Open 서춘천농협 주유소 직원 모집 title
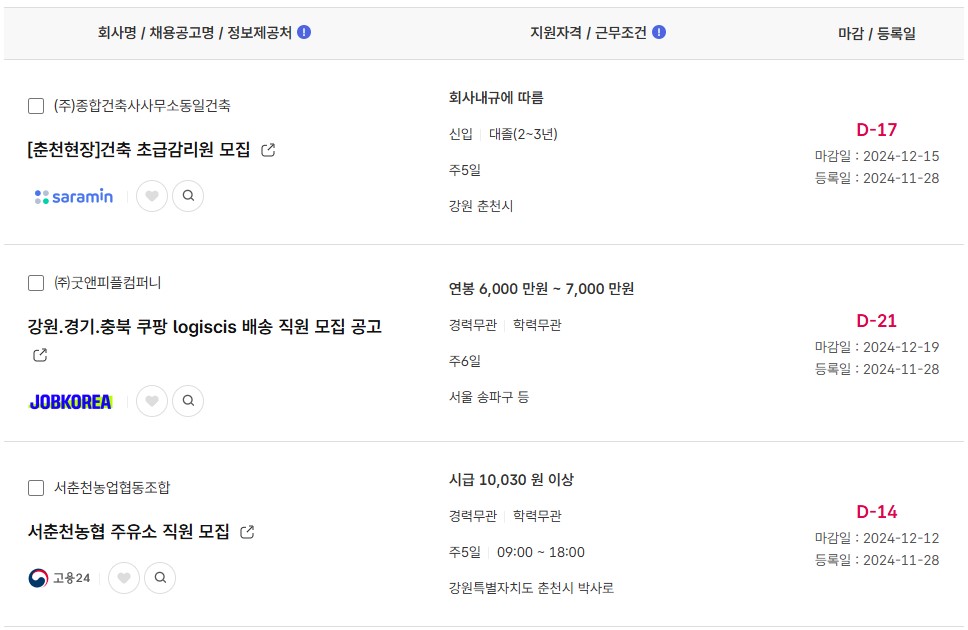 click(x=128, y=531)
